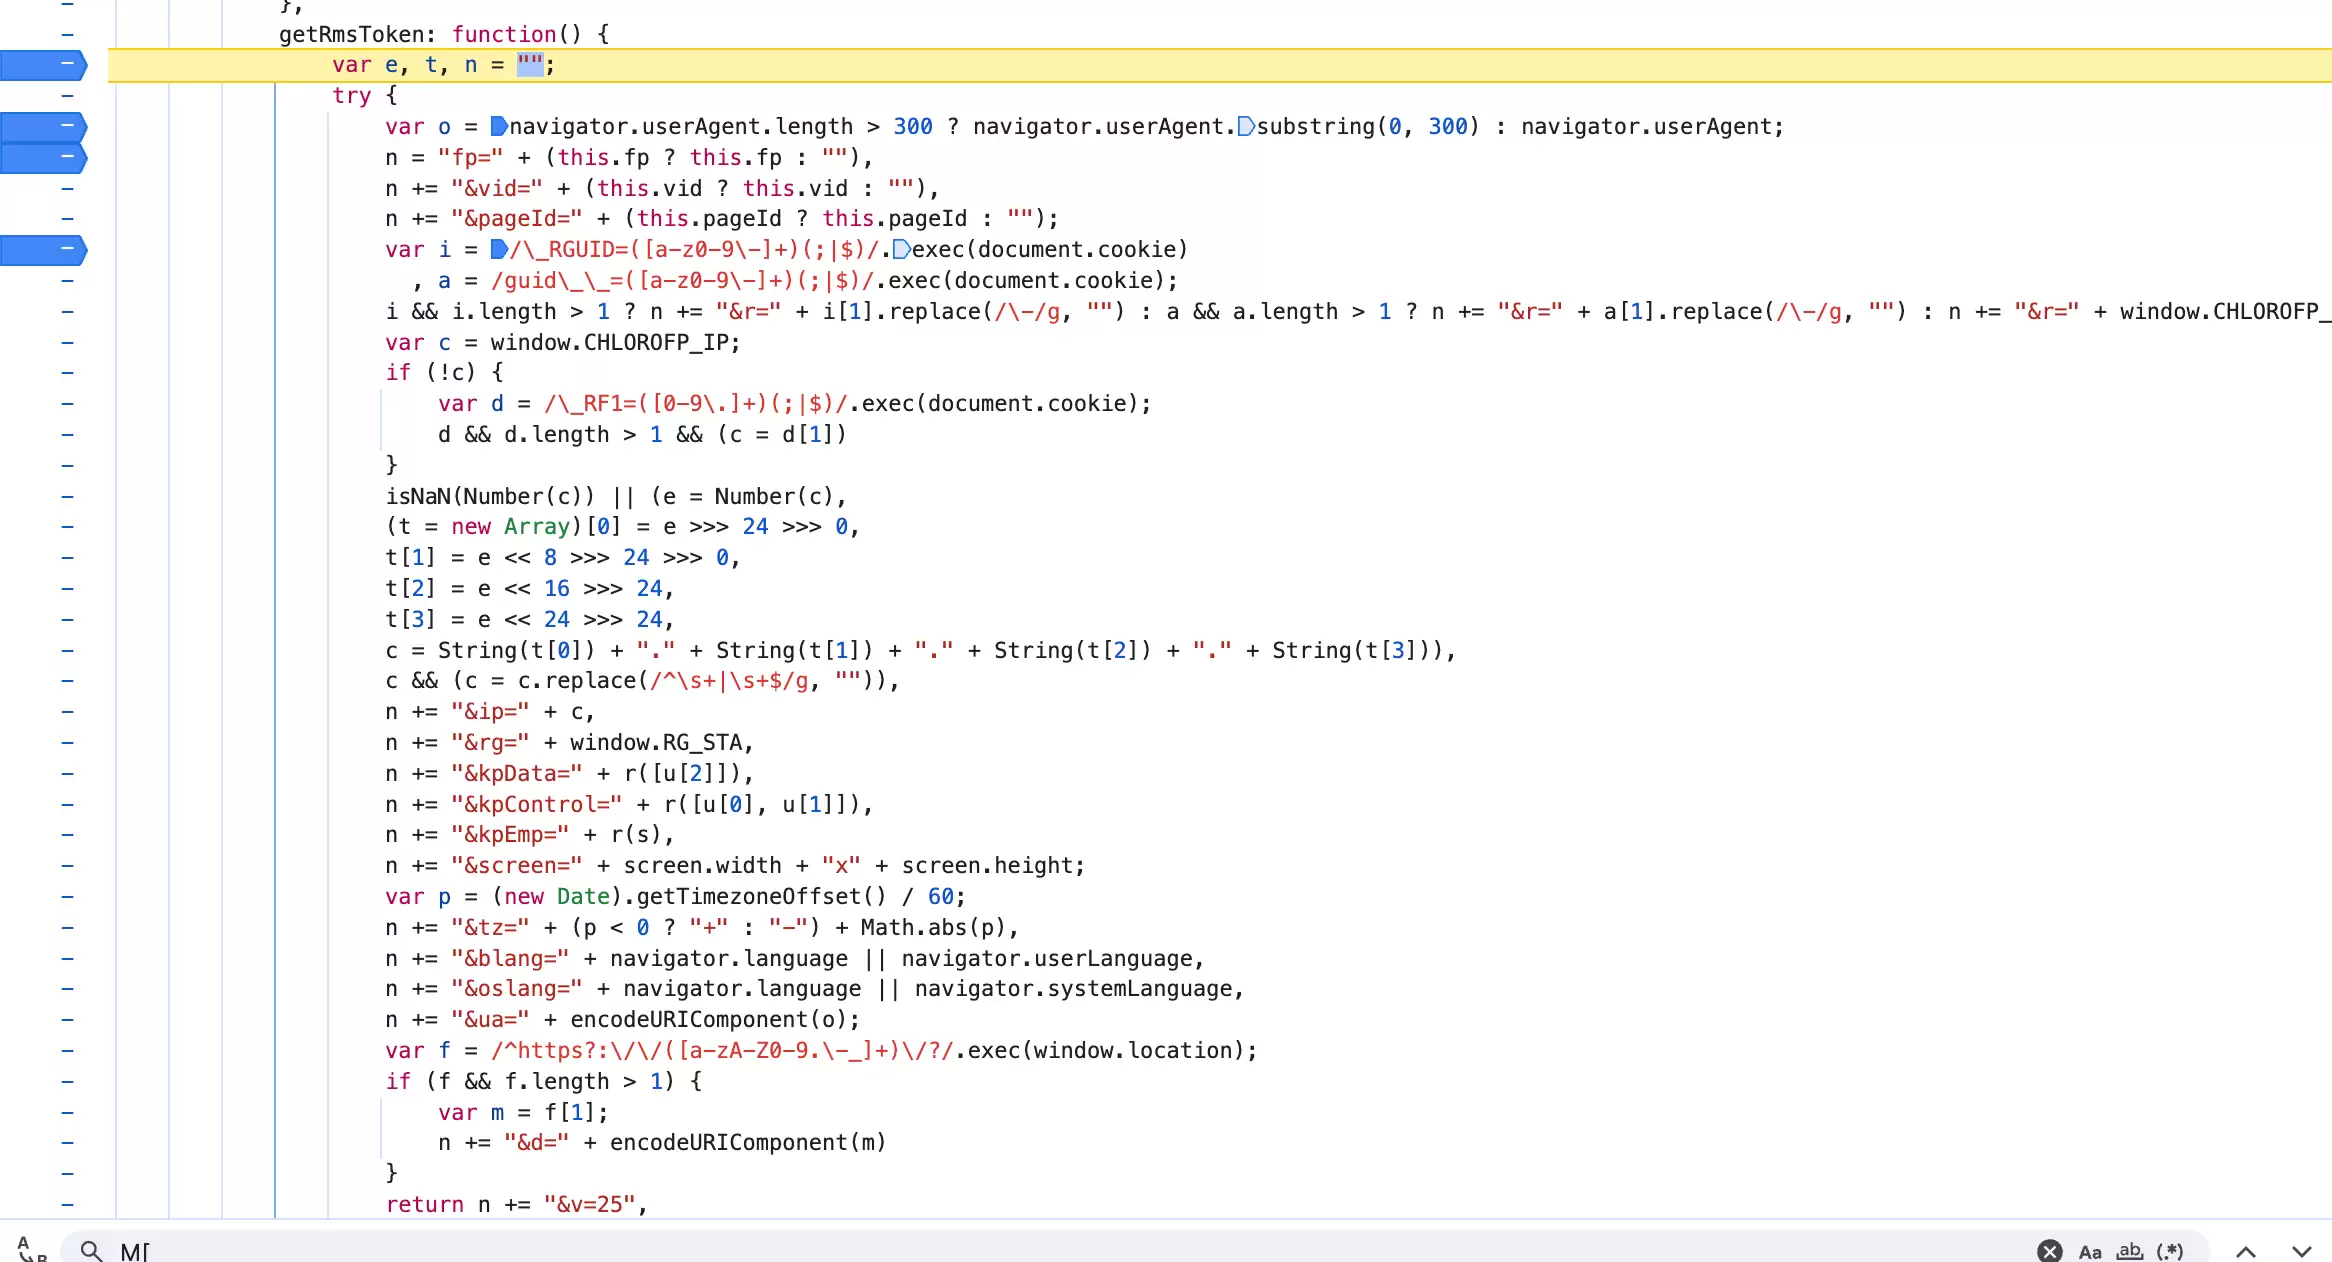Viewport: 2332px width, 1262px height.
Task: Add breakpoint in gutter of 'if (!c) {' line
Action: click(x=67, y=373)
